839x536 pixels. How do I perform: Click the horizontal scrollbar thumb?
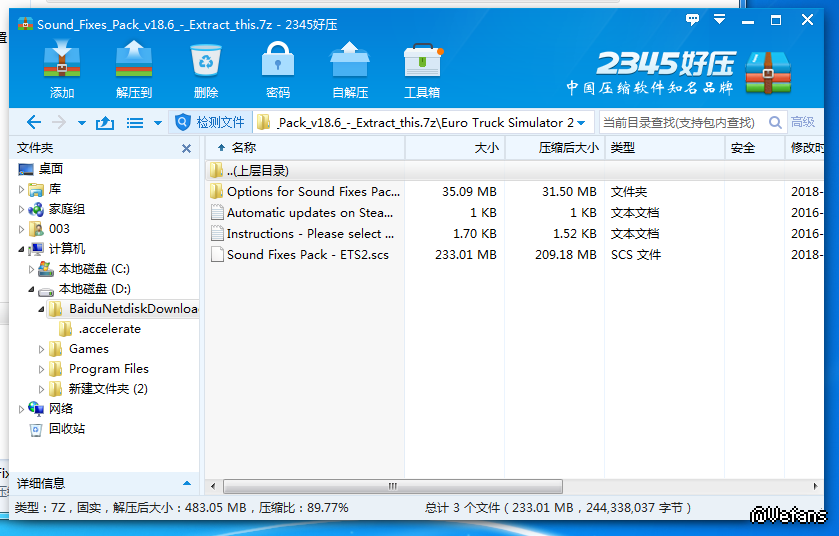point(393,486)
